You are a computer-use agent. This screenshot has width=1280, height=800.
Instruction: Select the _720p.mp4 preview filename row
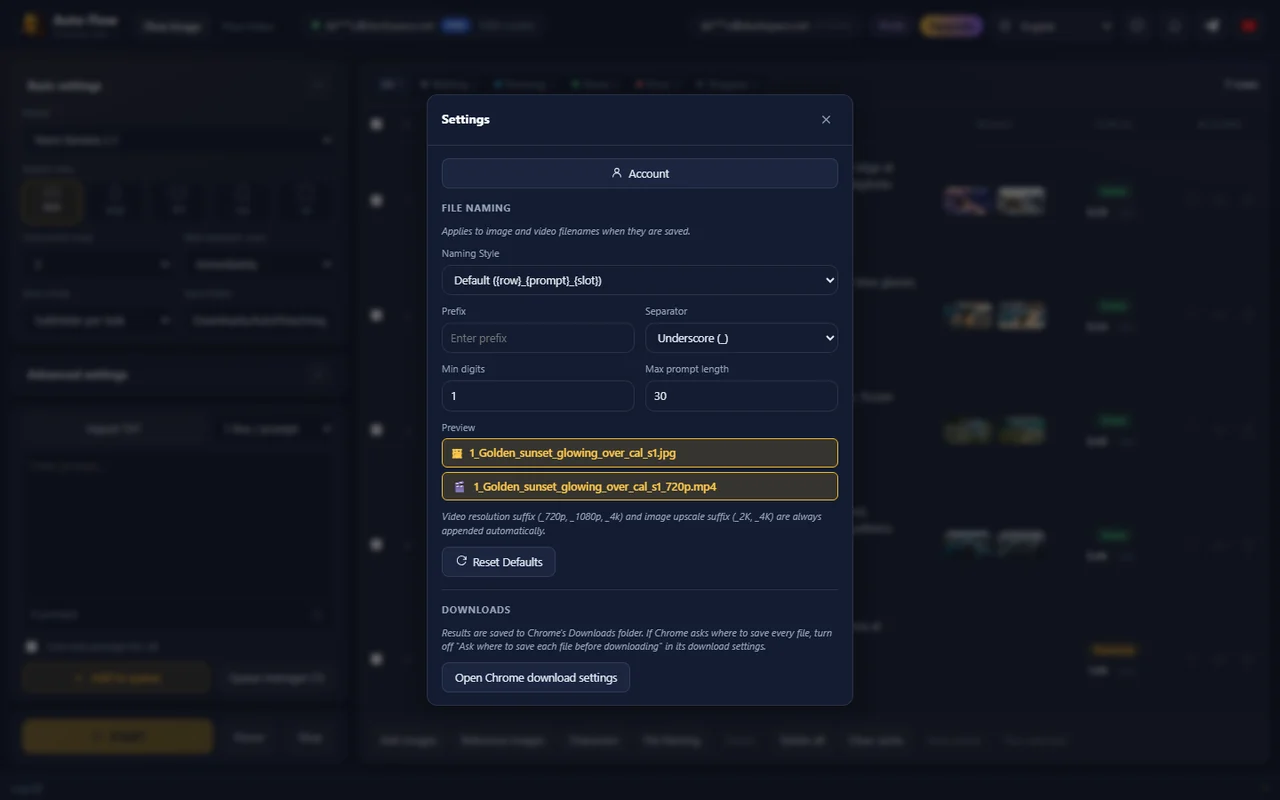coord(640,487)
